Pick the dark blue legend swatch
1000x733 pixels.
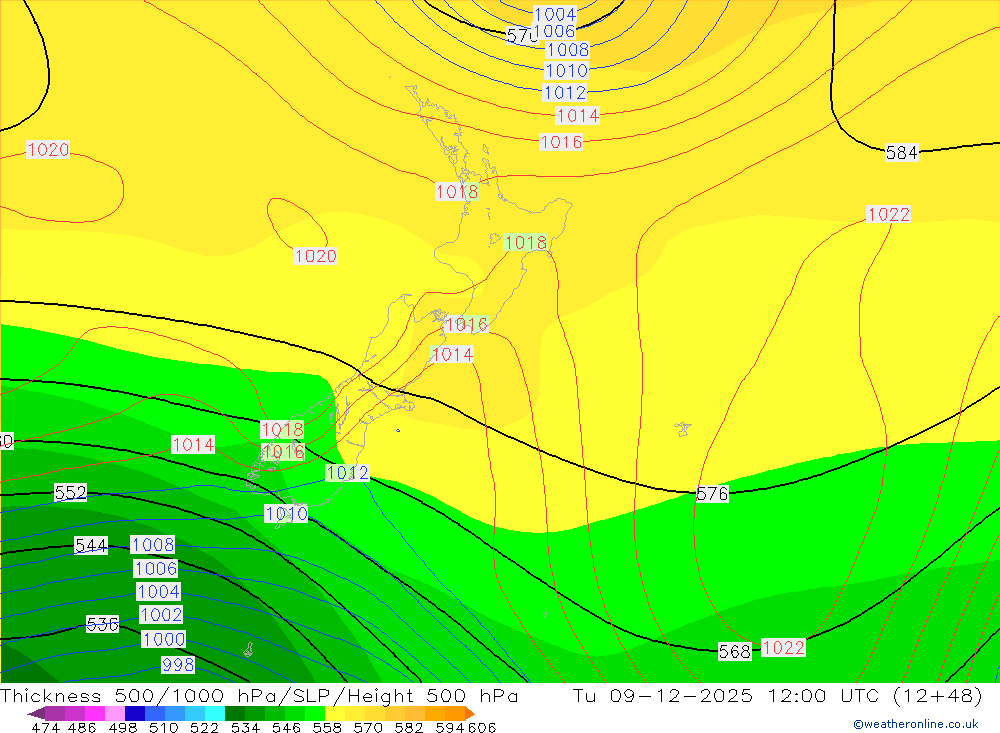[135, 713]
